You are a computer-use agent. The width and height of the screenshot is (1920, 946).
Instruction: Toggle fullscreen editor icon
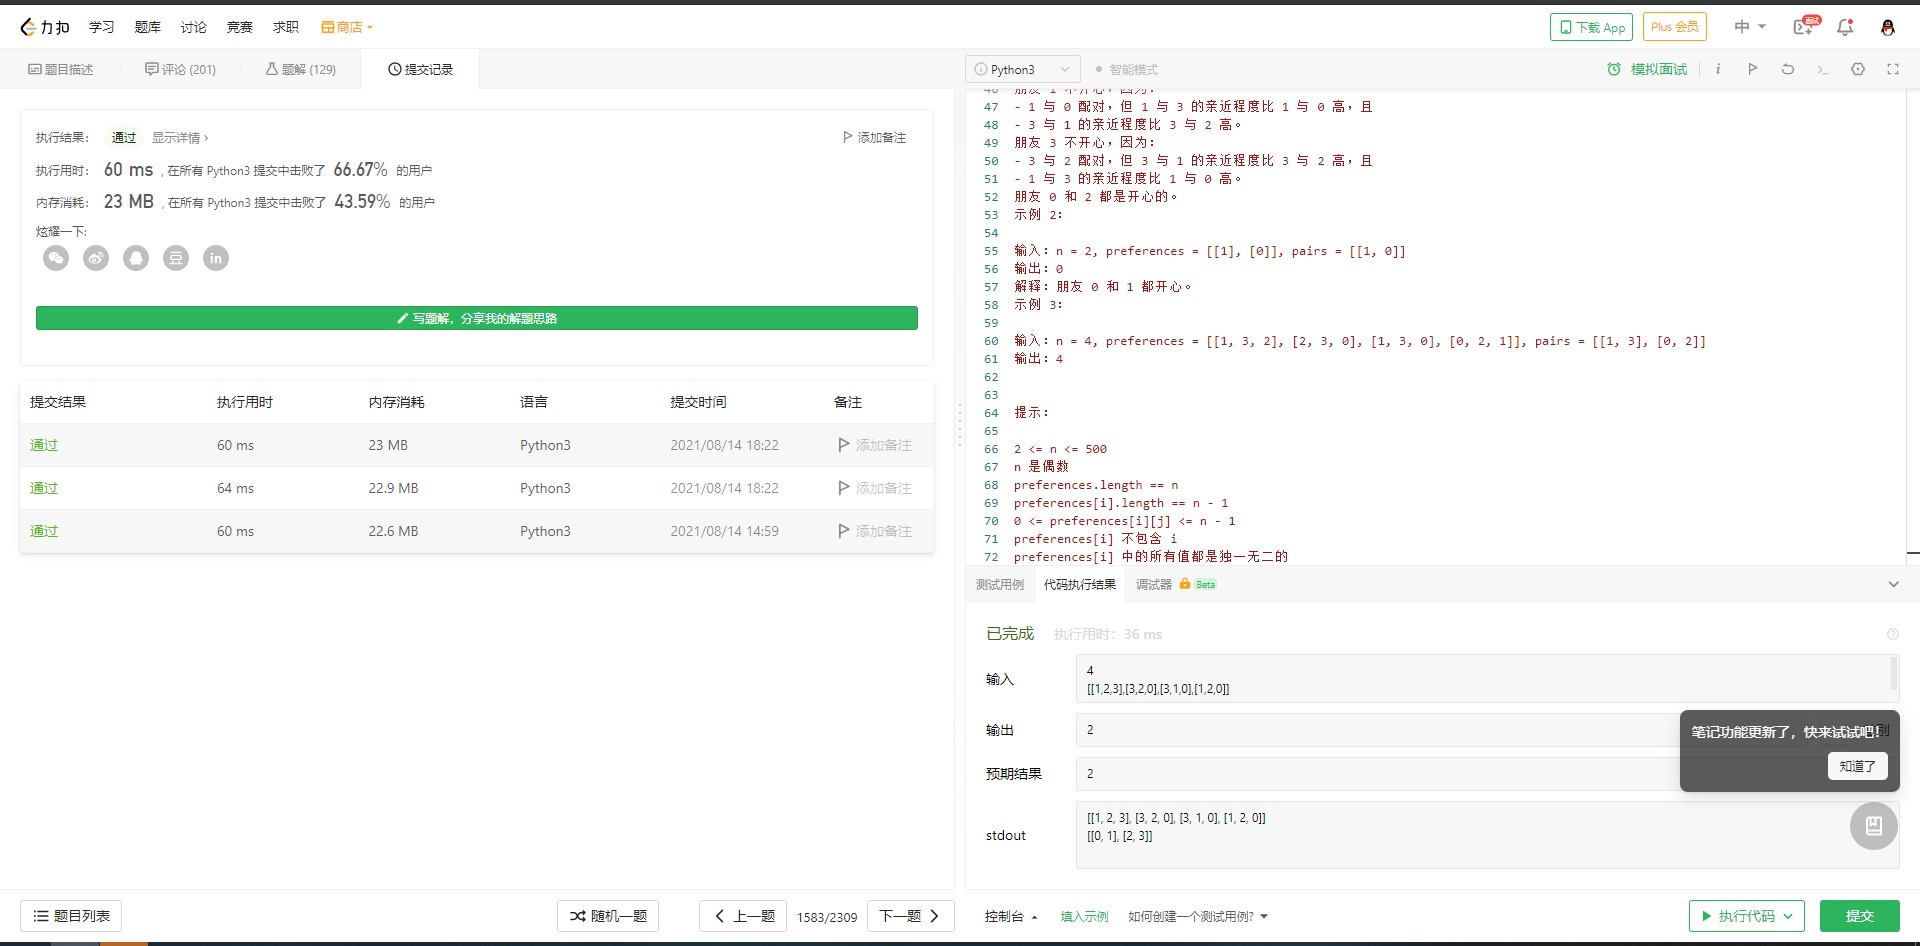coord(1893,69)
